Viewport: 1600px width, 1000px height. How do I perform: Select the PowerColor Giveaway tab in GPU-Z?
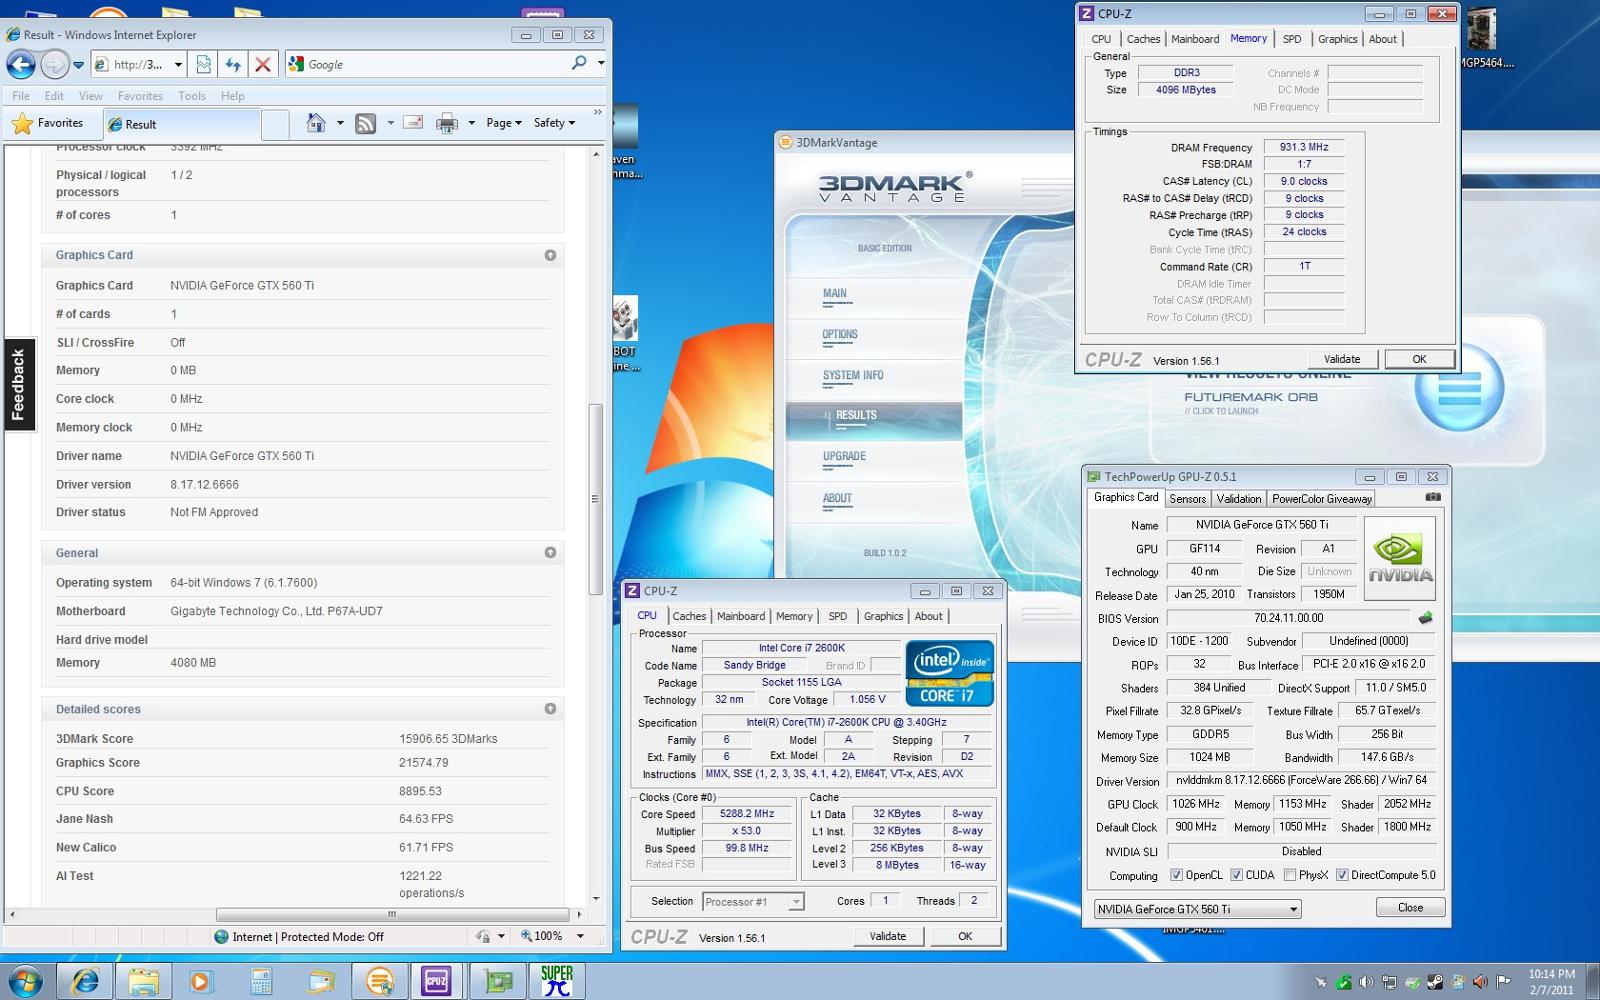pos(1322,499)
